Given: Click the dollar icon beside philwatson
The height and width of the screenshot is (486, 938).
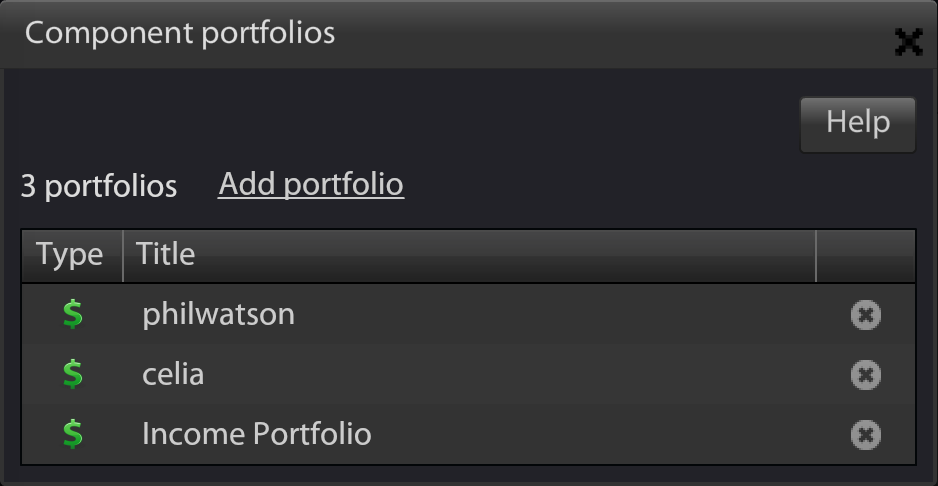Looking at the screenshot, I should (72, 314).
